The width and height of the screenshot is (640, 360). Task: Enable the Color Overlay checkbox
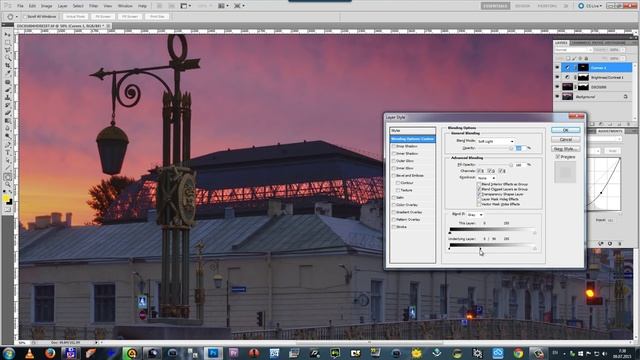point(394,205)
